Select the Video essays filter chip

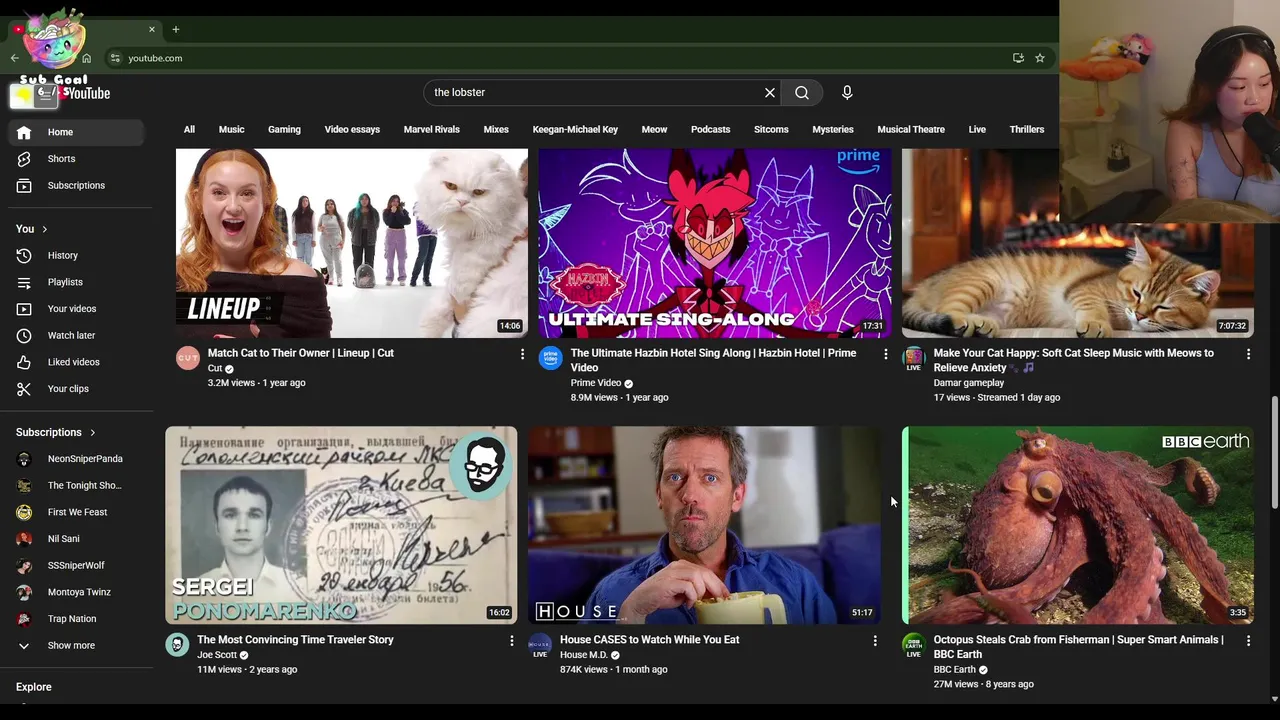click(x=352, y=130)
